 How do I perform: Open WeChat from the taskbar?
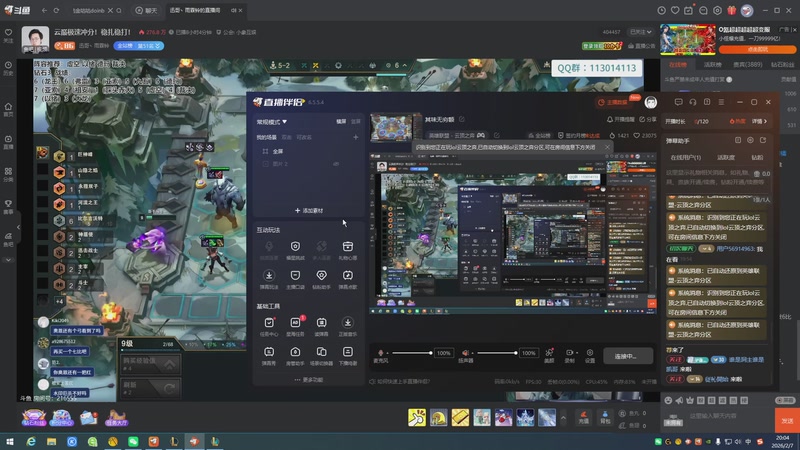[133, 441]
